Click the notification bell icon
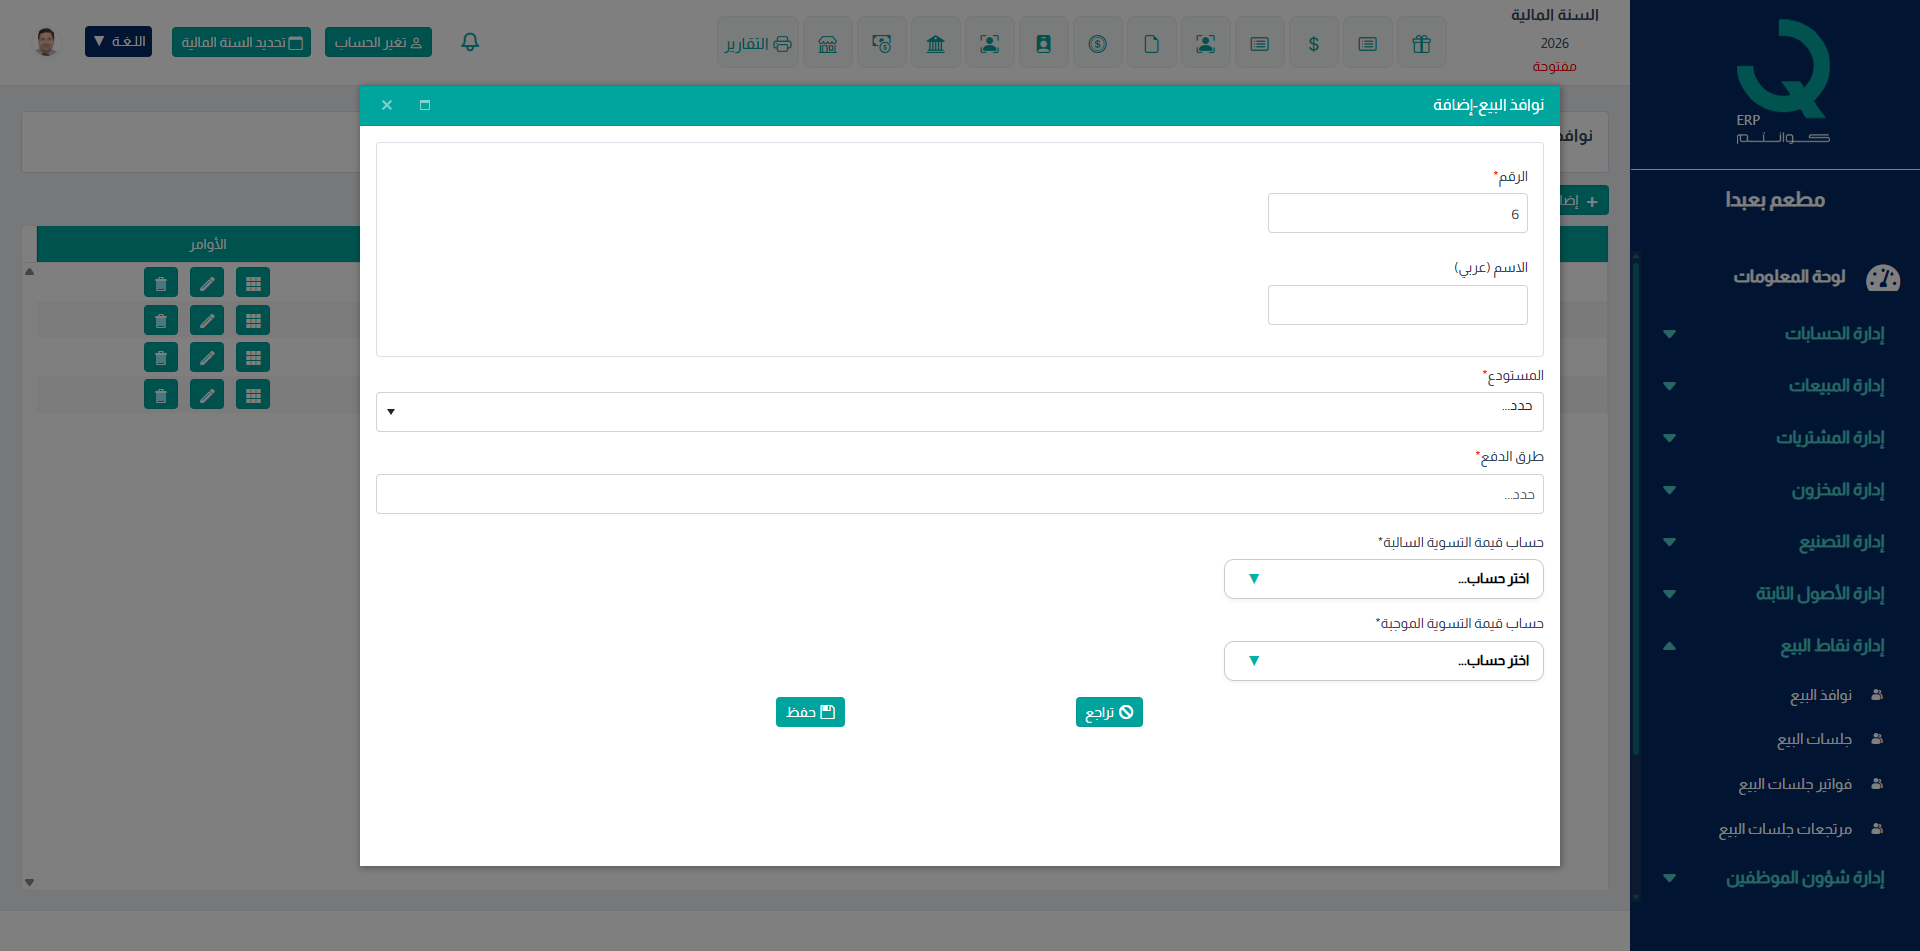This screenshot has width=1920, height=951. pos(470,42)
